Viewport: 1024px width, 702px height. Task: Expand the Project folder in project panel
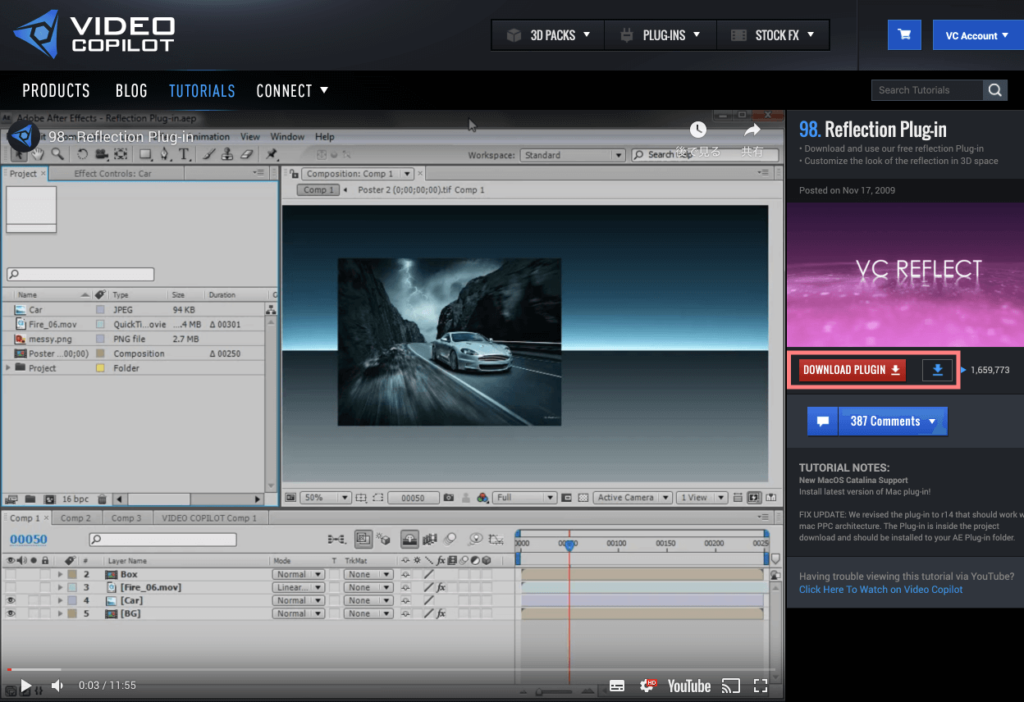tap(8, 368)
